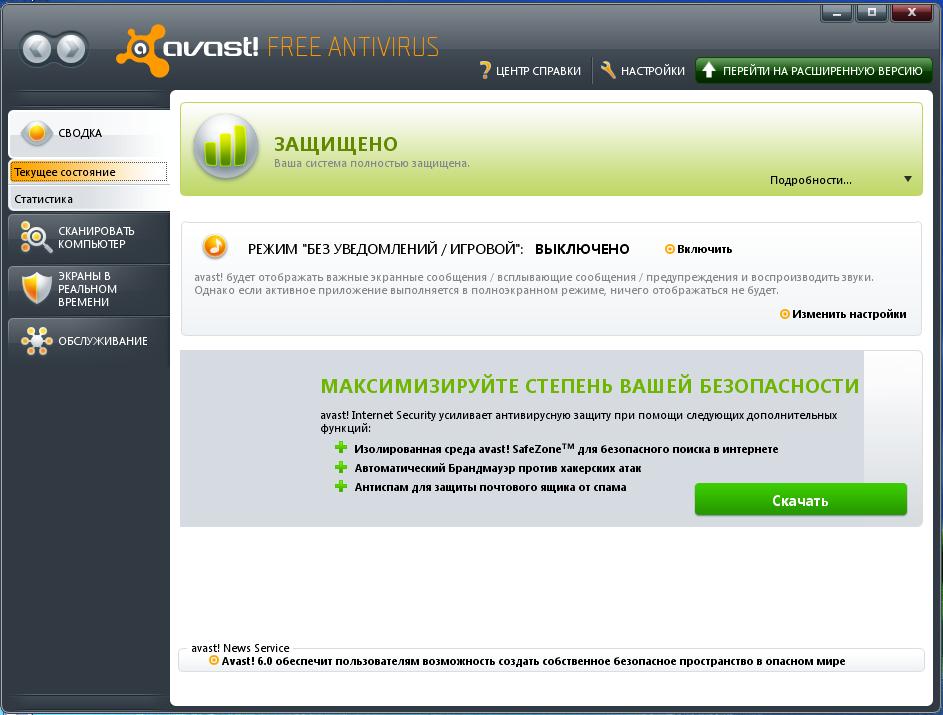The height and width of the screenshot is (715, 943).
Task: Open Центр справки help center
Action: tap(530, 71)
